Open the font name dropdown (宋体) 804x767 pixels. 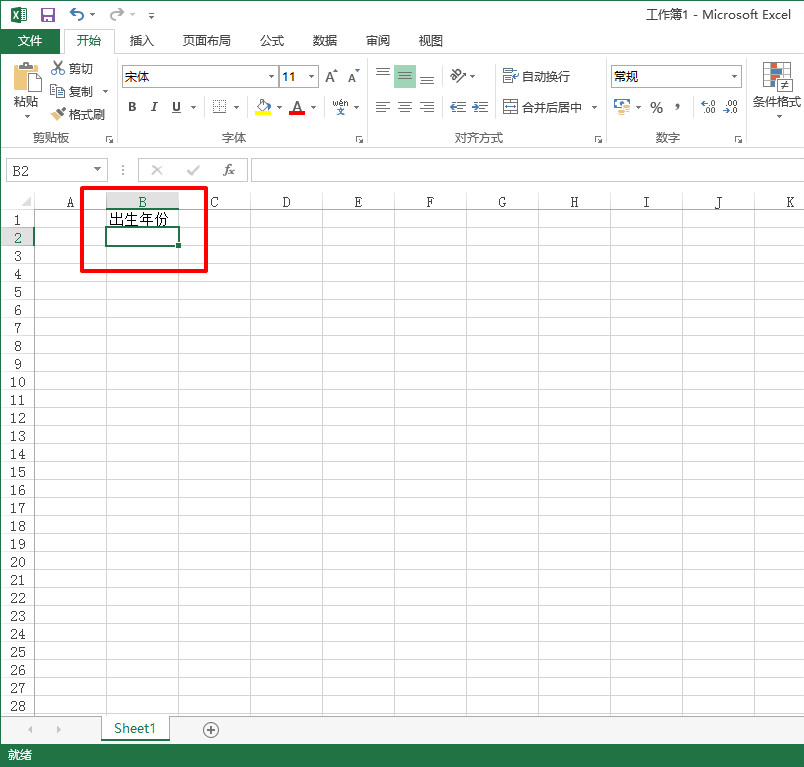pos(271,77)
